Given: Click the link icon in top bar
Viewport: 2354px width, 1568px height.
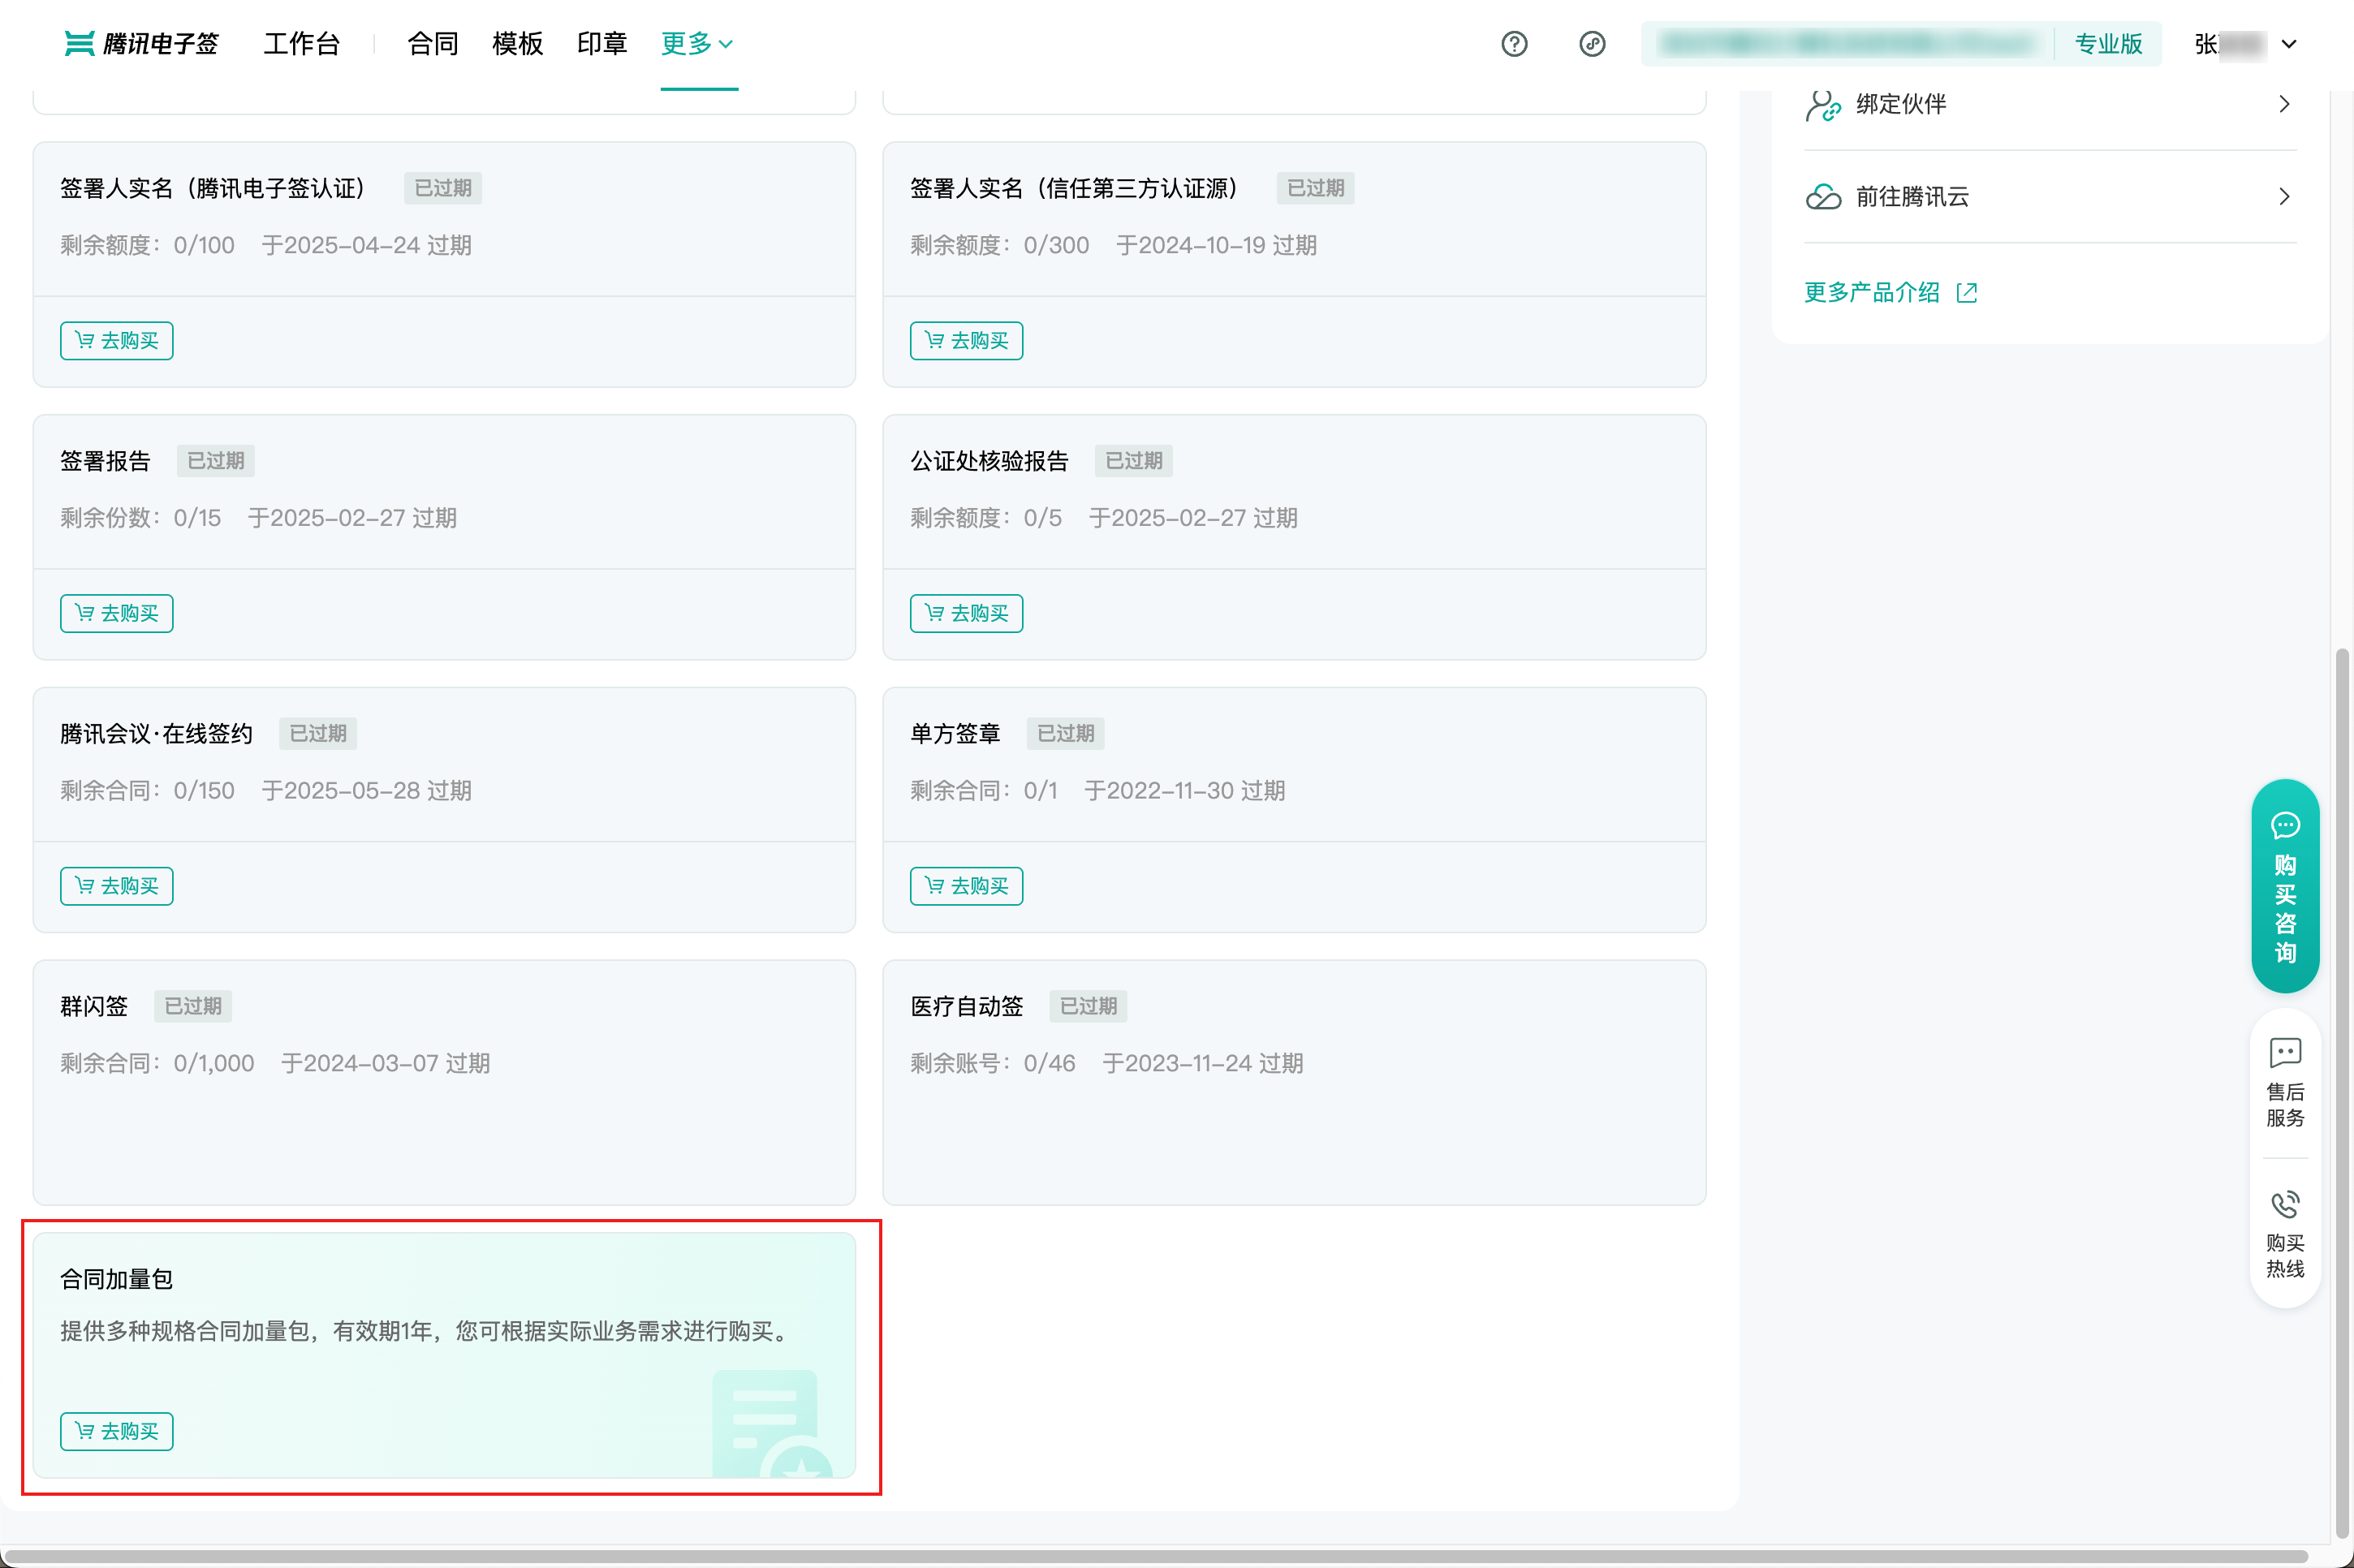Looking at the screenshot, I should click(1592, 44).
